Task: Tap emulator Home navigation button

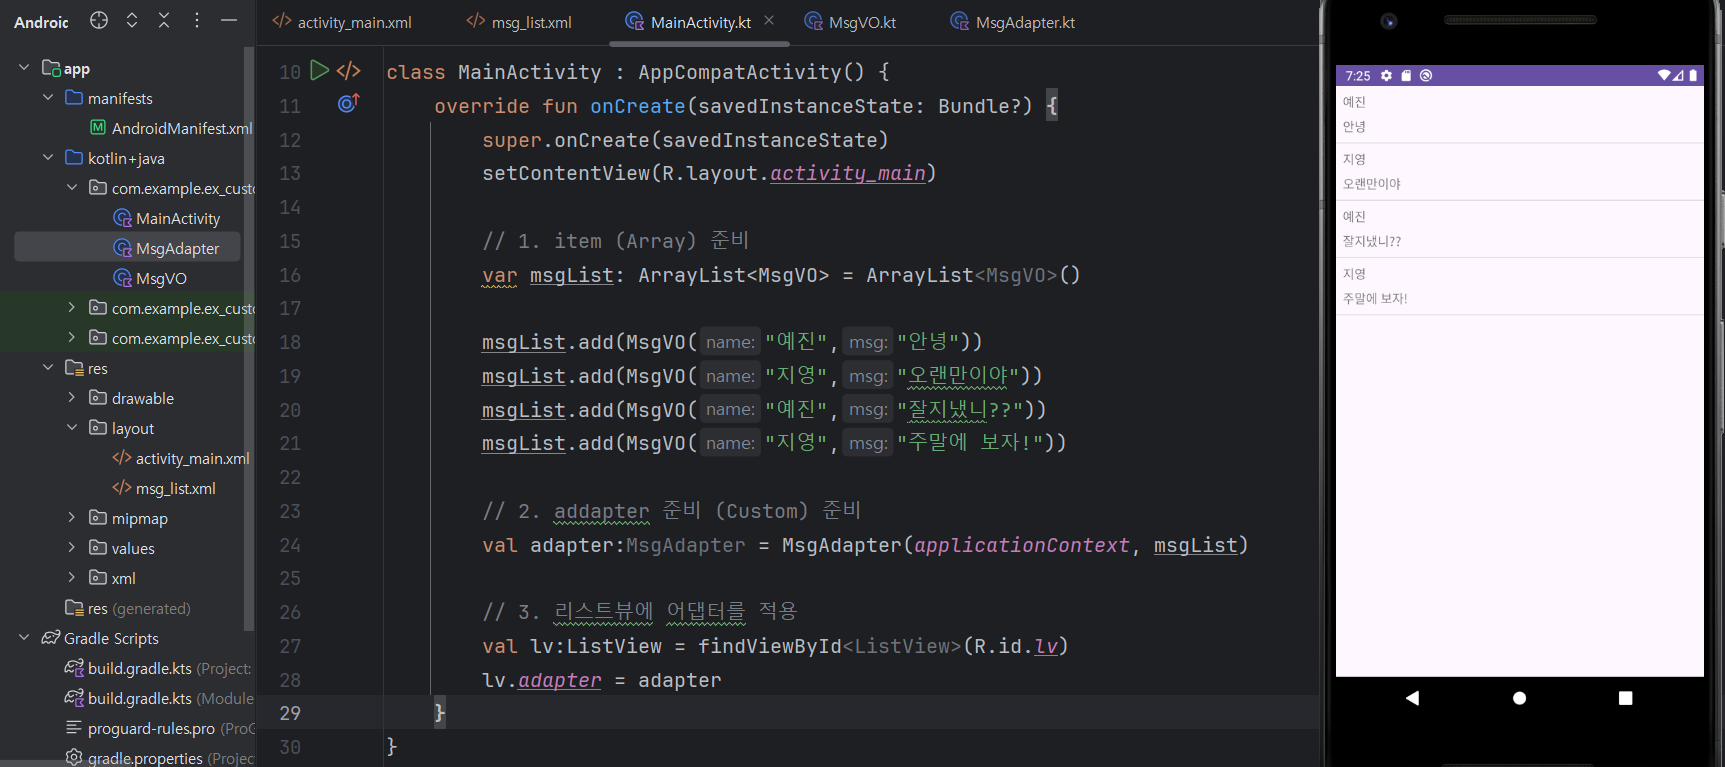Action: 1519,698
